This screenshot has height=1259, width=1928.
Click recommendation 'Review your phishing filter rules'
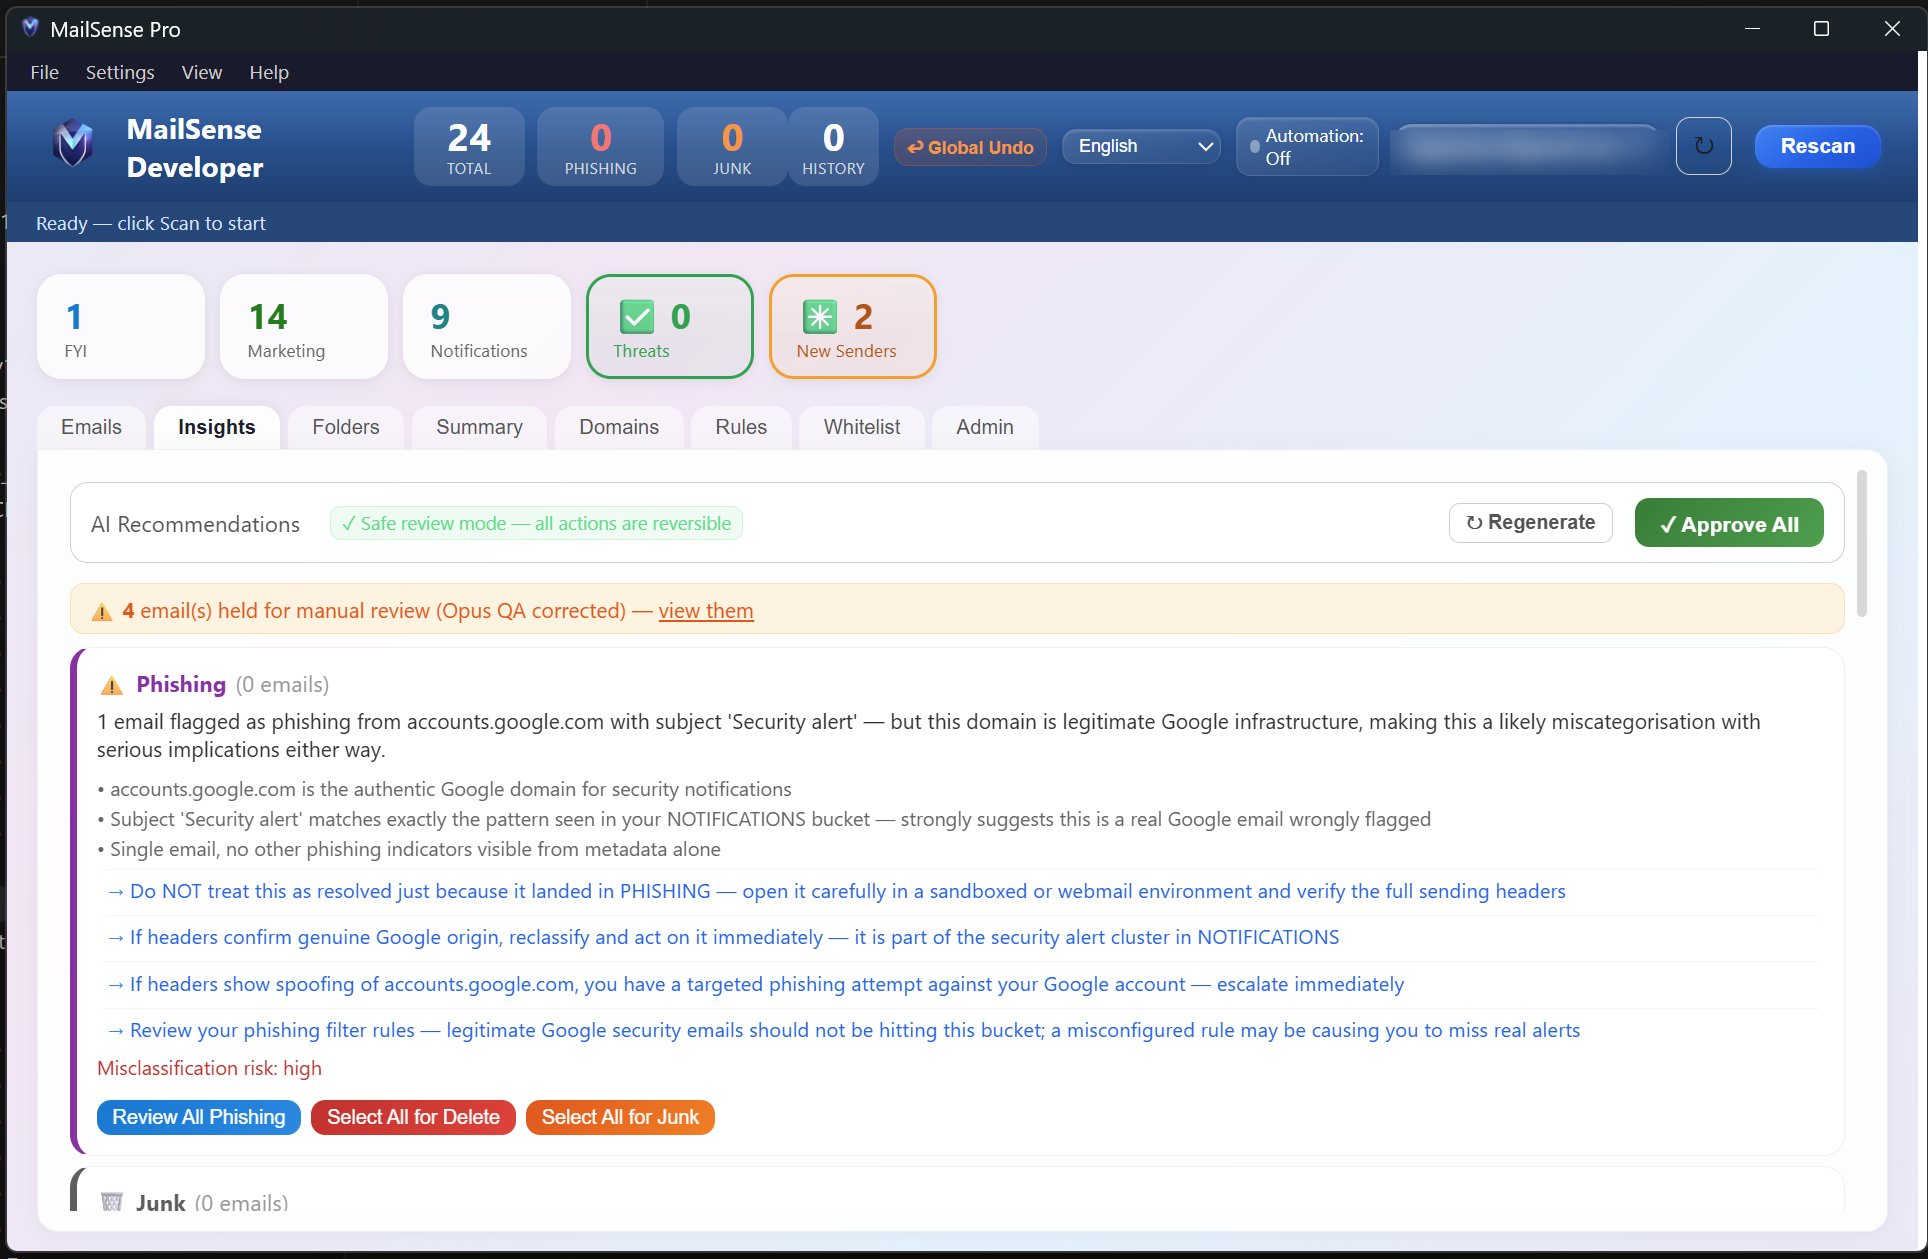(843, 1030)
